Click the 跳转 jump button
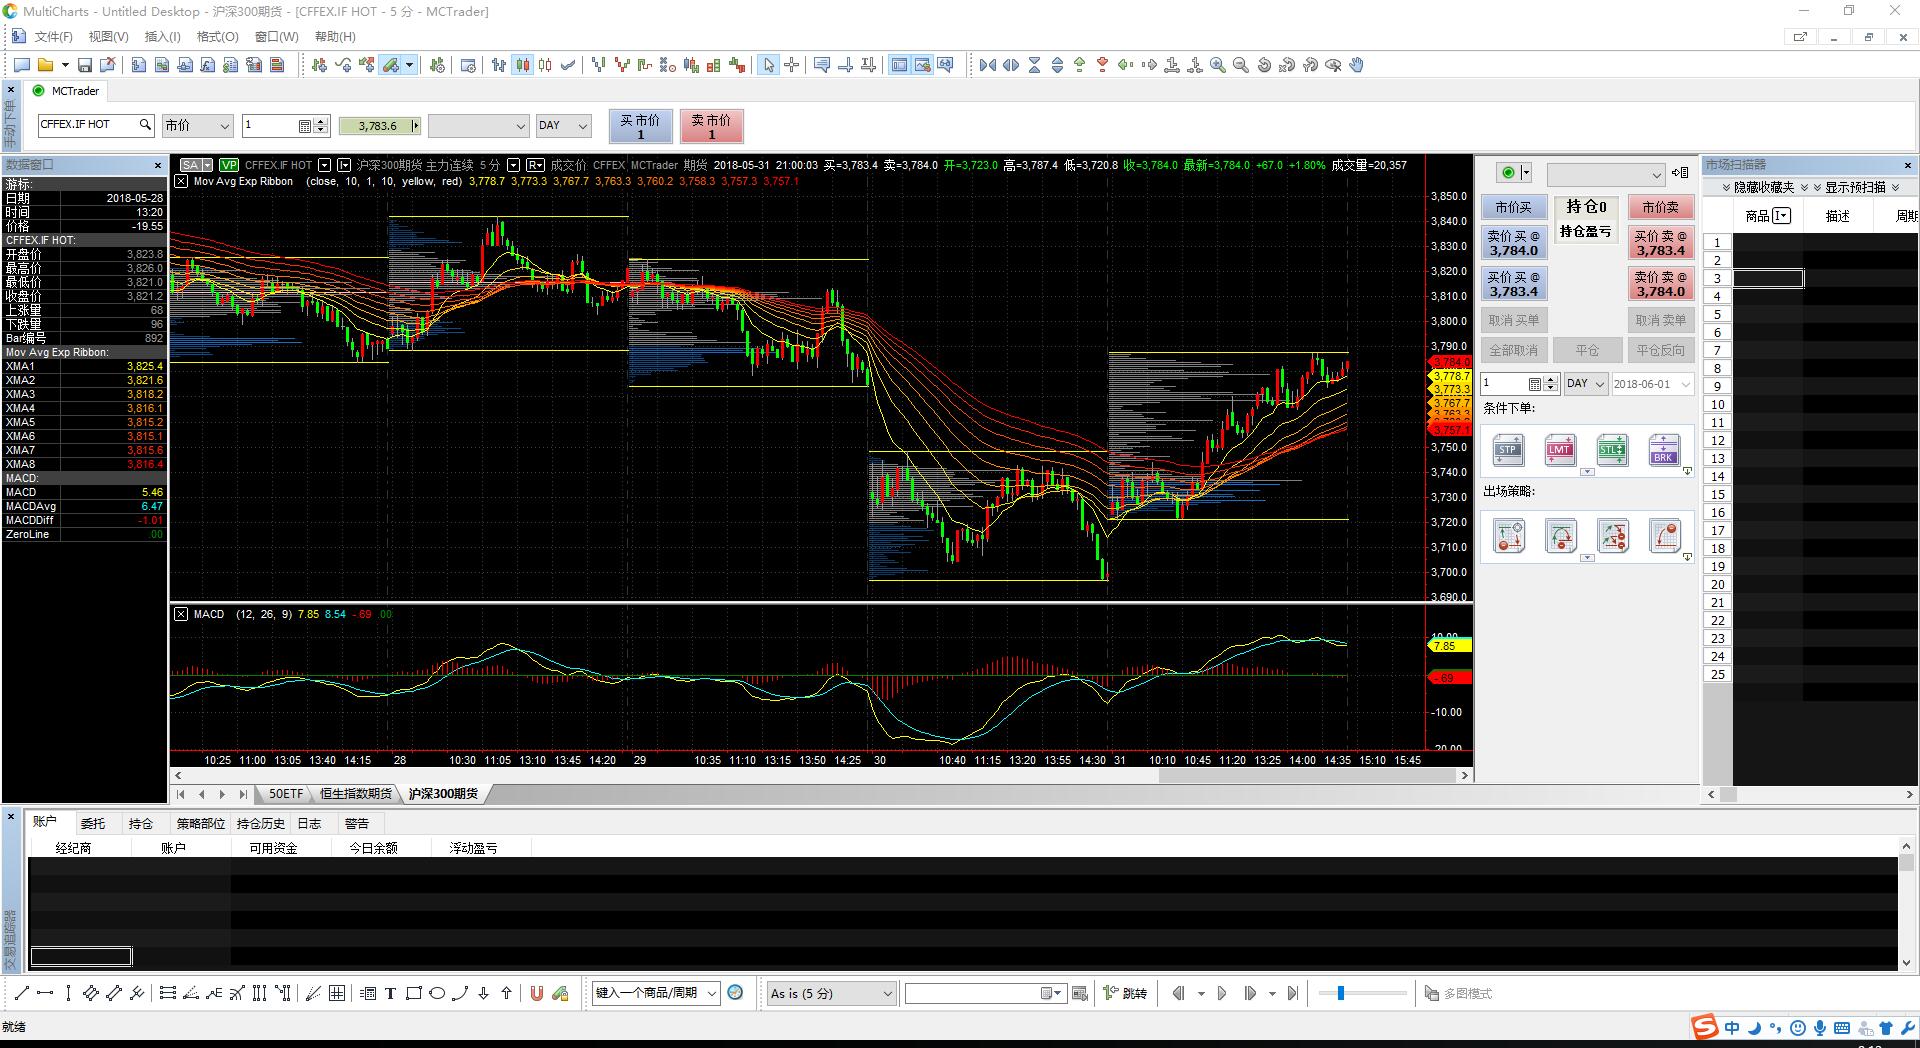 (1126, 993)
